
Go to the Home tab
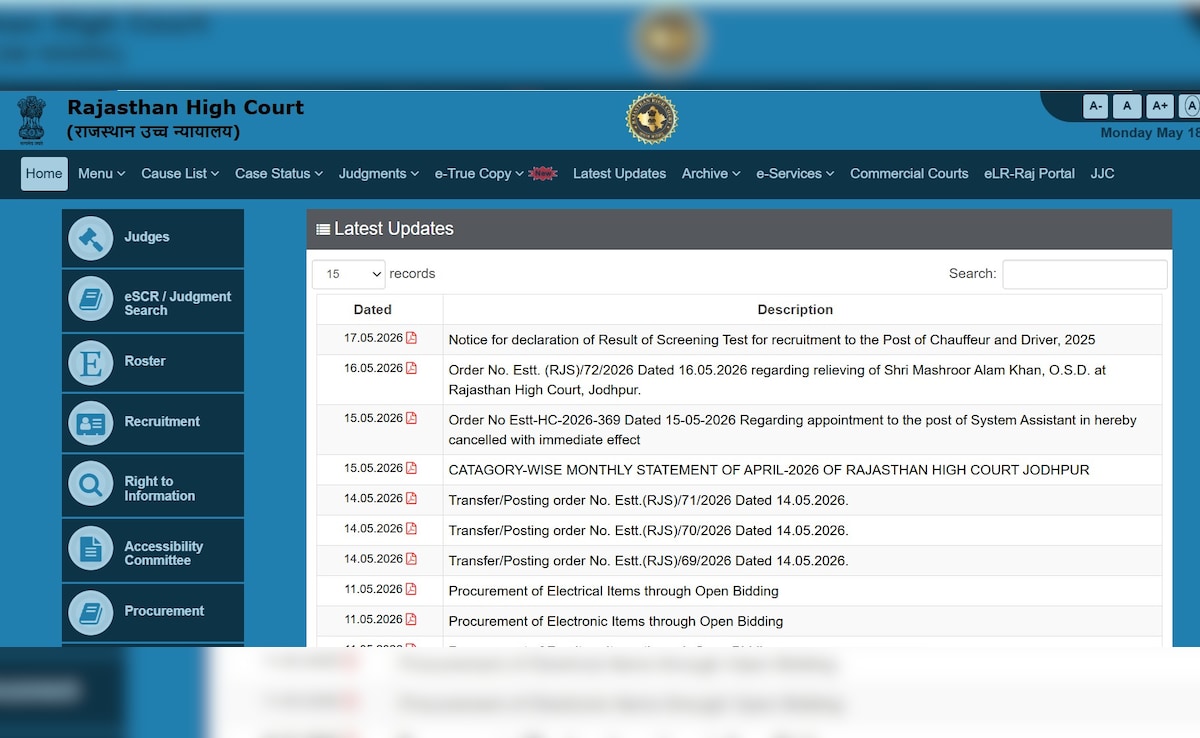(x=44, y=173)
